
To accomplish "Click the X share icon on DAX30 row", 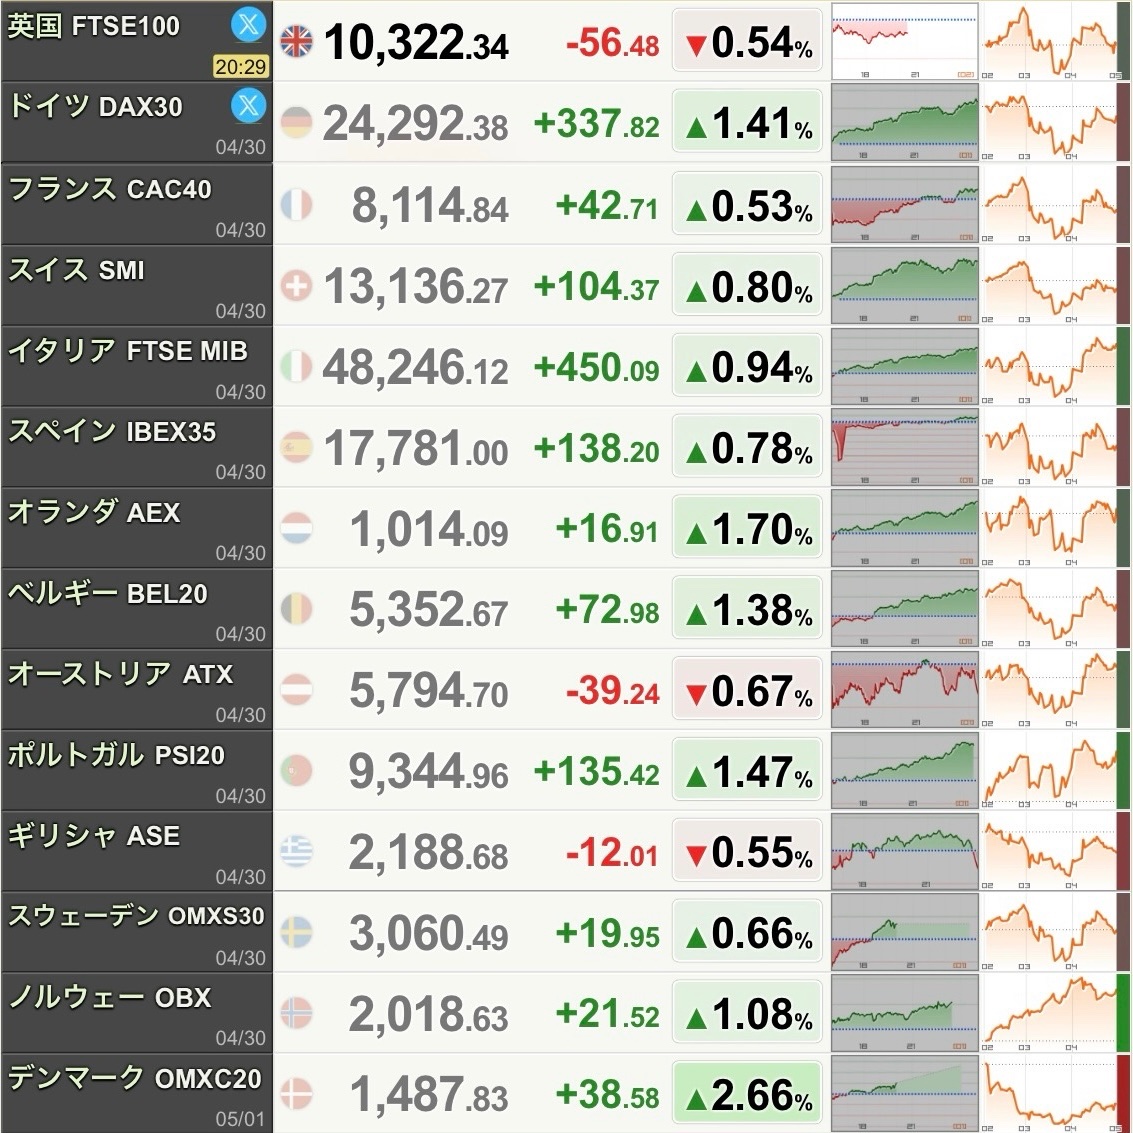I will point(249,106).
